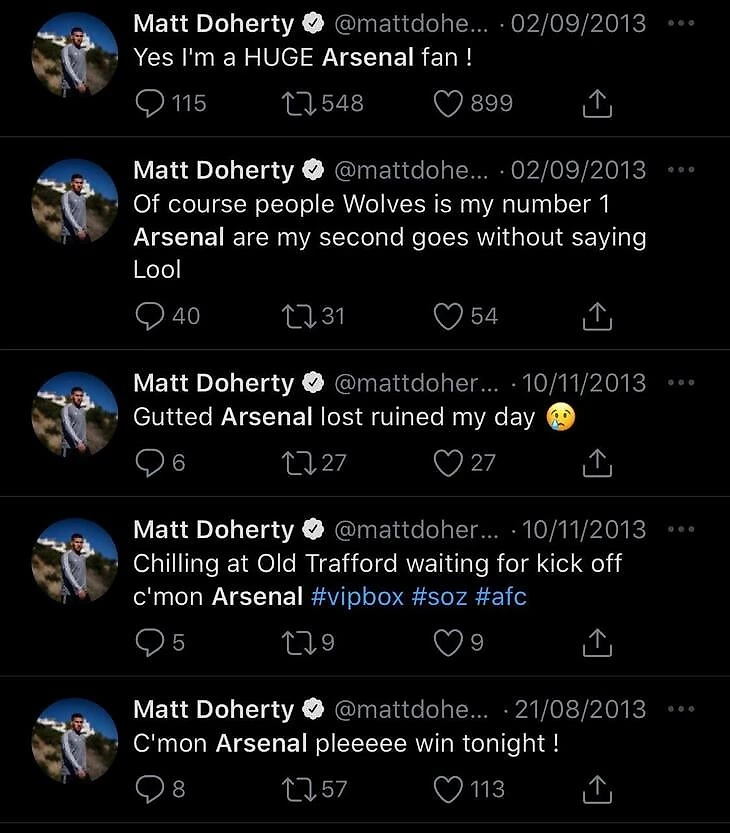Share the "Wolves is my number 1" tweet
Image resolution: width=730 pixels, height=833 pixels.
click(596, 316)
